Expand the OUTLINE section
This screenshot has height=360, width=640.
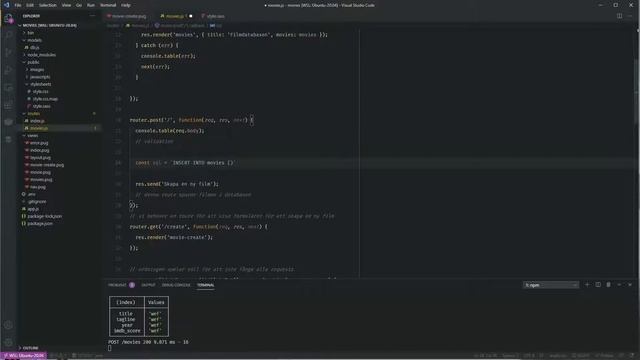[x=31, y=348]
